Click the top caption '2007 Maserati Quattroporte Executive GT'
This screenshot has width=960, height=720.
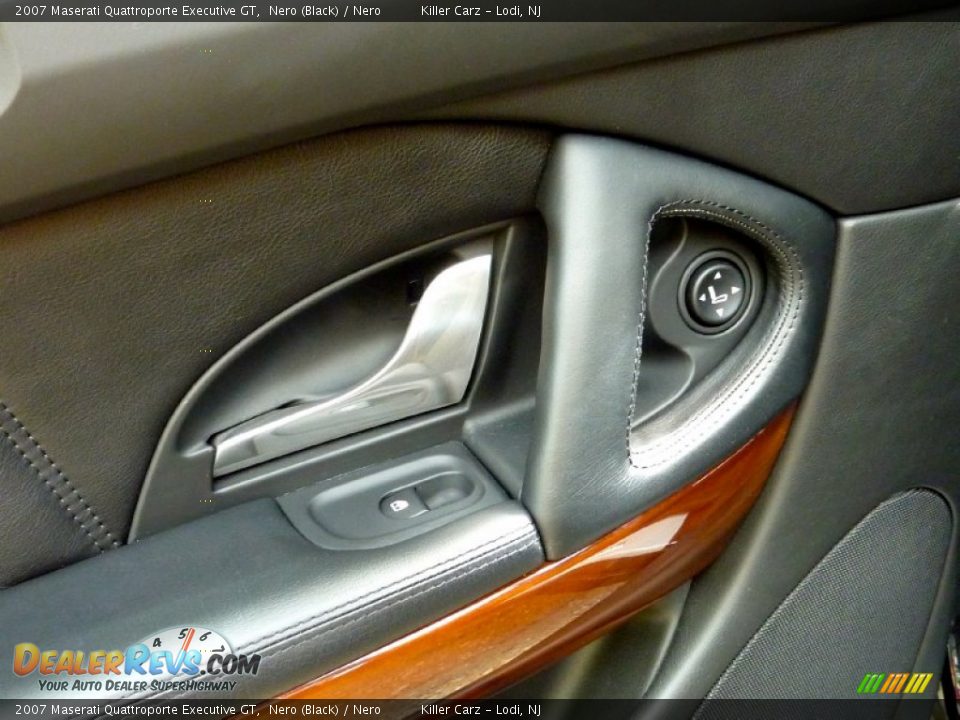point(135,10)
